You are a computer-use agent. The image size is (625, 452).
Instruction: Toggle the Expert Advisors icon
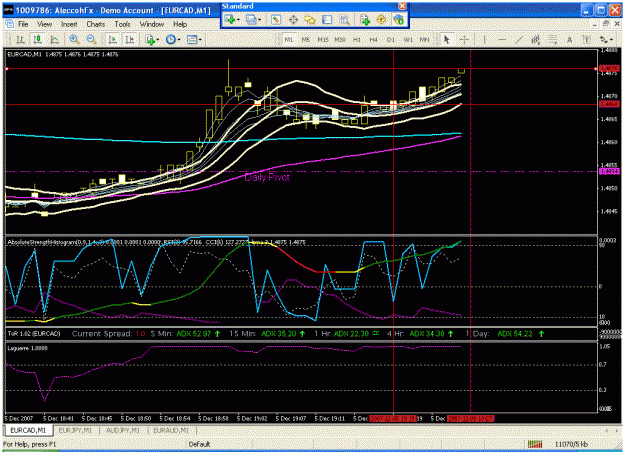(398, 19)
